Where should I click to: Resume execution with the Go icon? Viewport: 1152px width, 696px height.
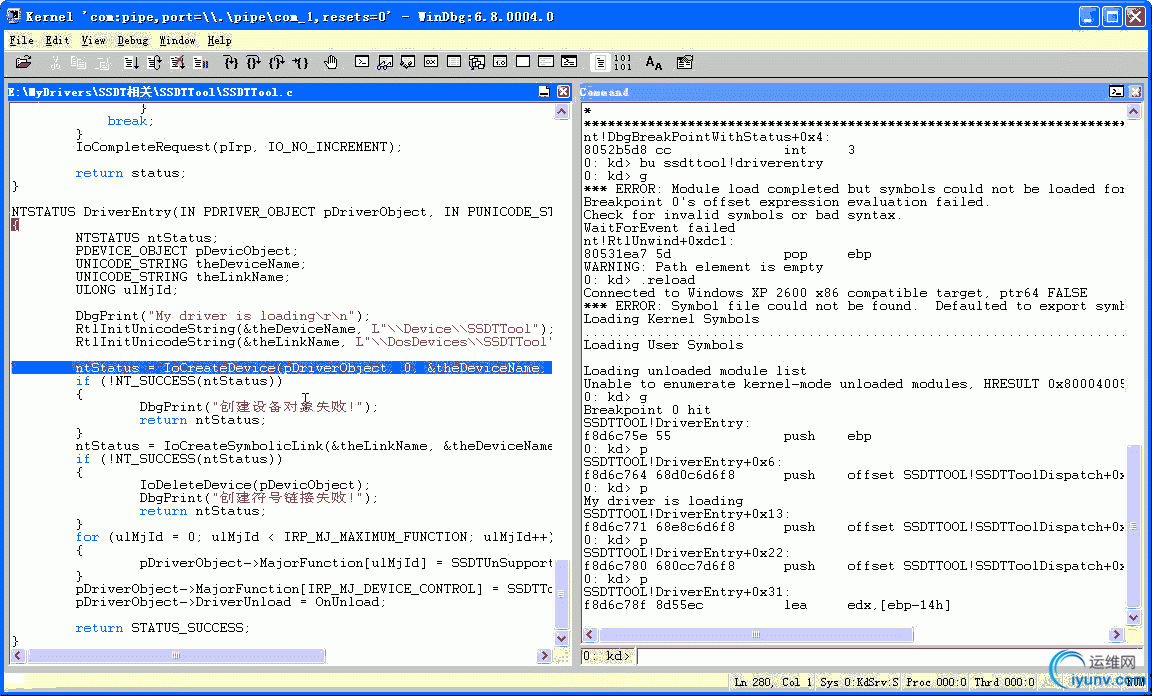(x=132, y=62)
